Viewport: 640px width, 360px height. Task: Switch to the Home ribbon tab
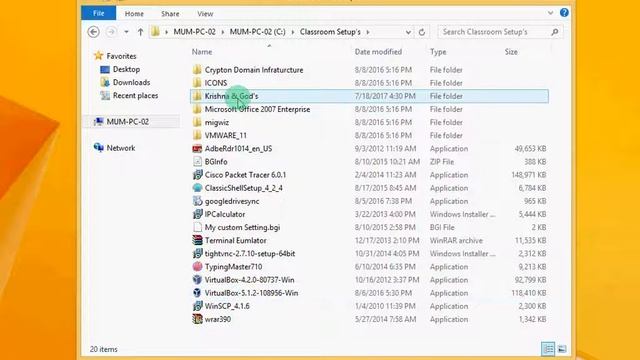[x=134, y=13]
